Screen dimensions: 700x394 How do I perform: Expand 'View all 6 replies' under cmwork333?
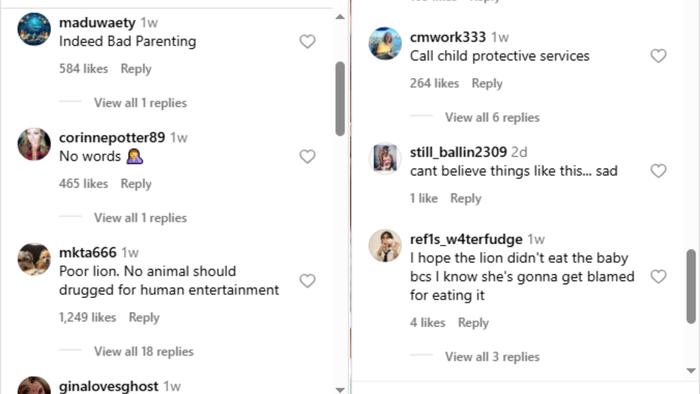point(492,117)
